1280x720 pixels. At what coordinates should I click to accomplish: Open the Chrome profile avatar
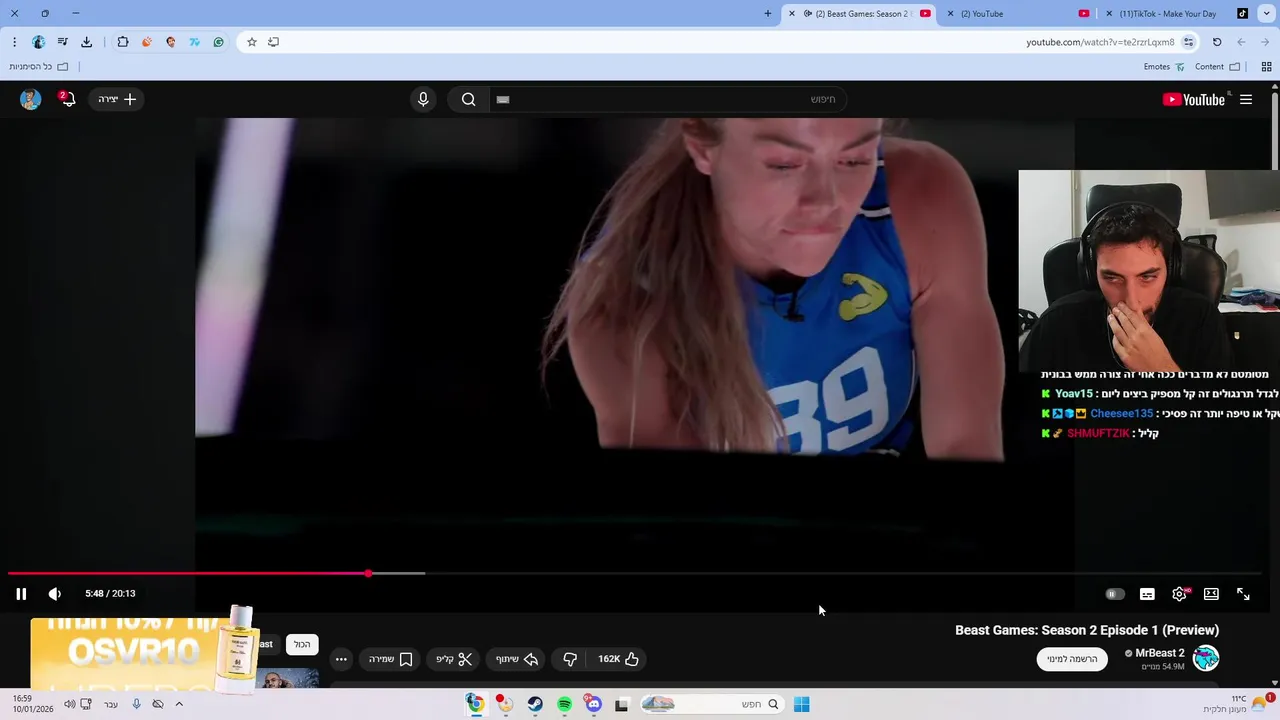38,42
